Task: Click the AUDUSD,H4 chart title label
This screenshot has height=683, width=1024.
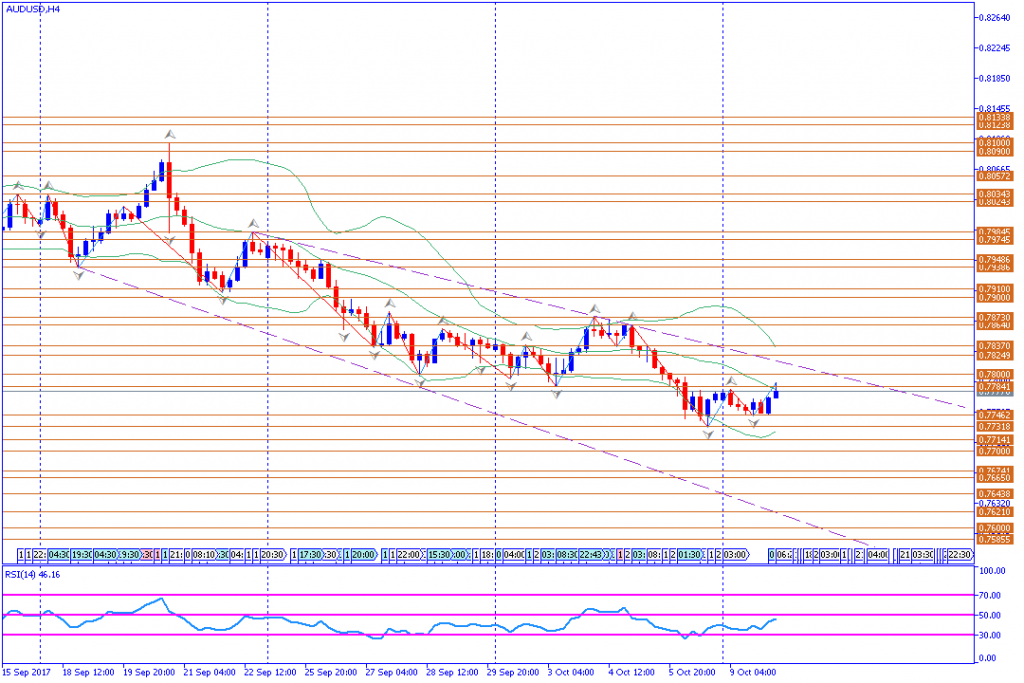Action: [32, 8]
